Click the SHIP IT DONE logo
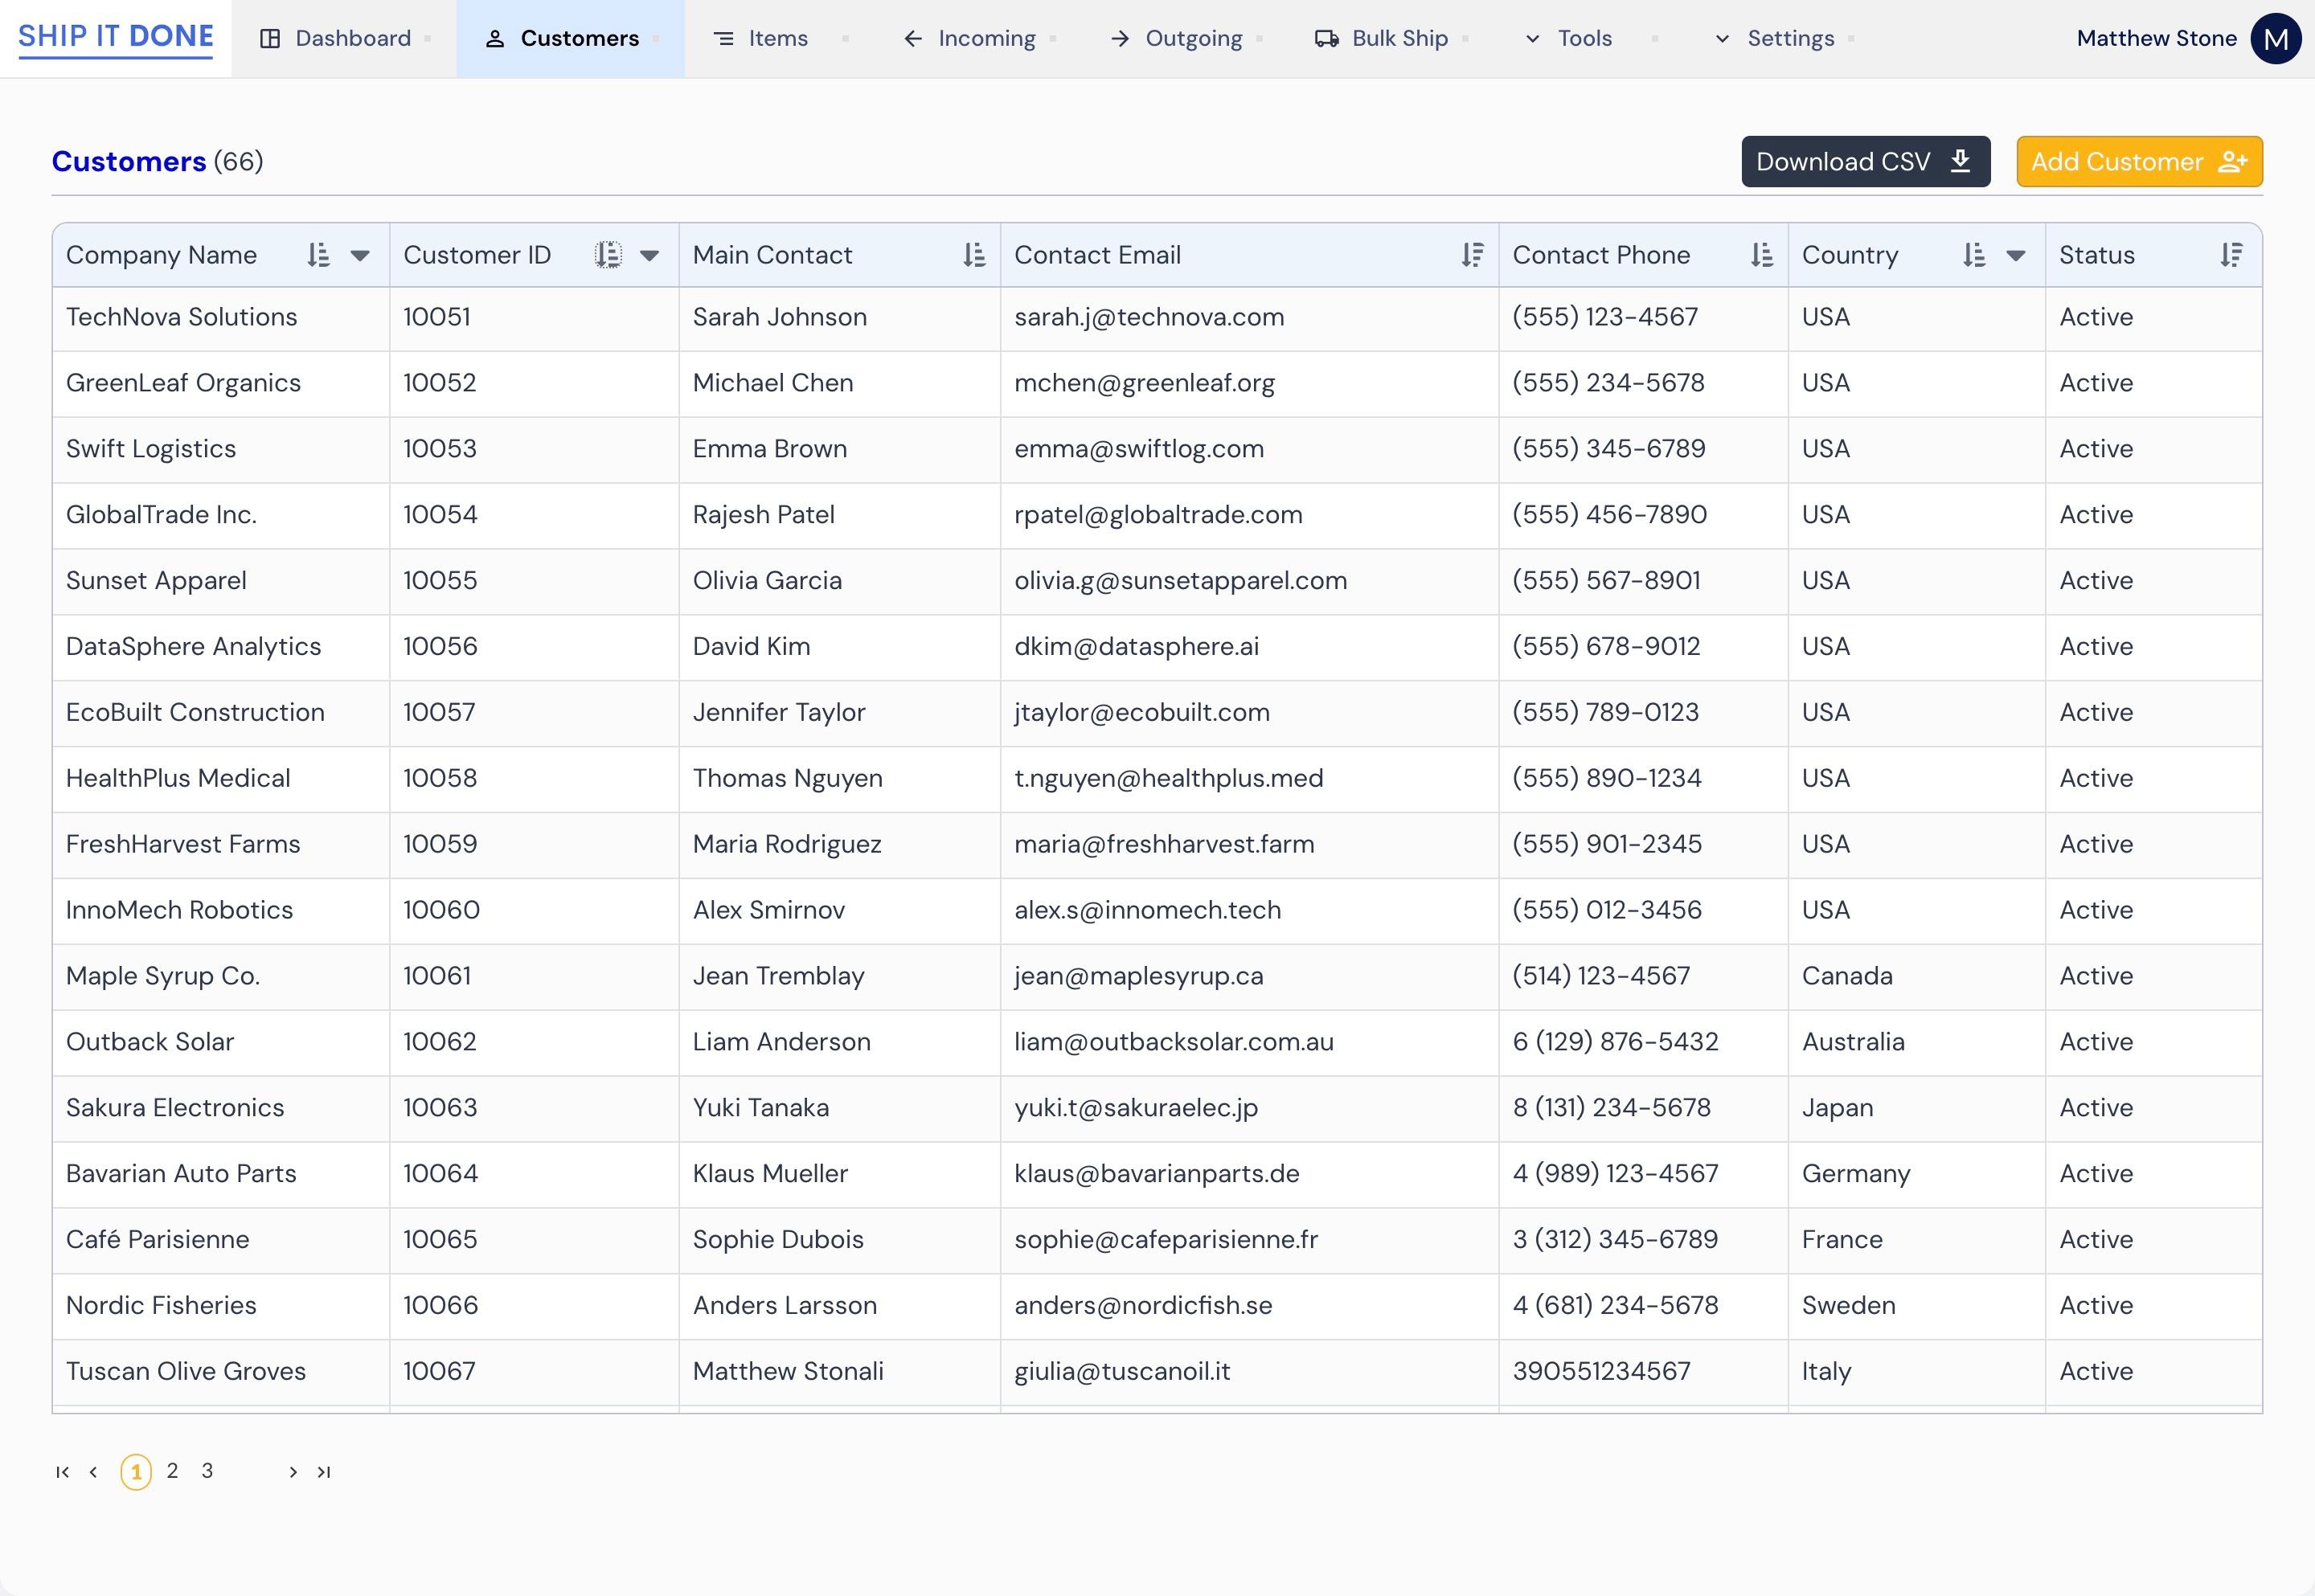2315x1596 pixels. [x=116, y=37]
